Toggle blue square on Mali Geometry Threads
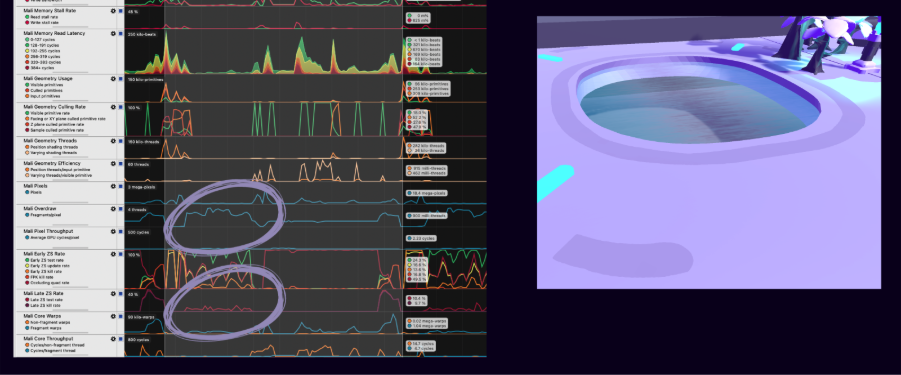This screenshot has height=375, width=901. (x=121, y=141)
